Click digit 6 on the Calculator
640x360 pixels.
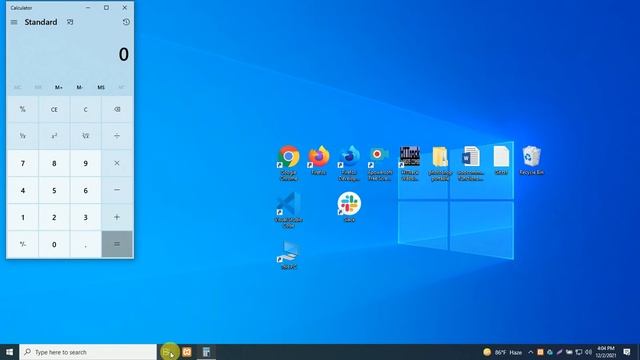point(86,190)
